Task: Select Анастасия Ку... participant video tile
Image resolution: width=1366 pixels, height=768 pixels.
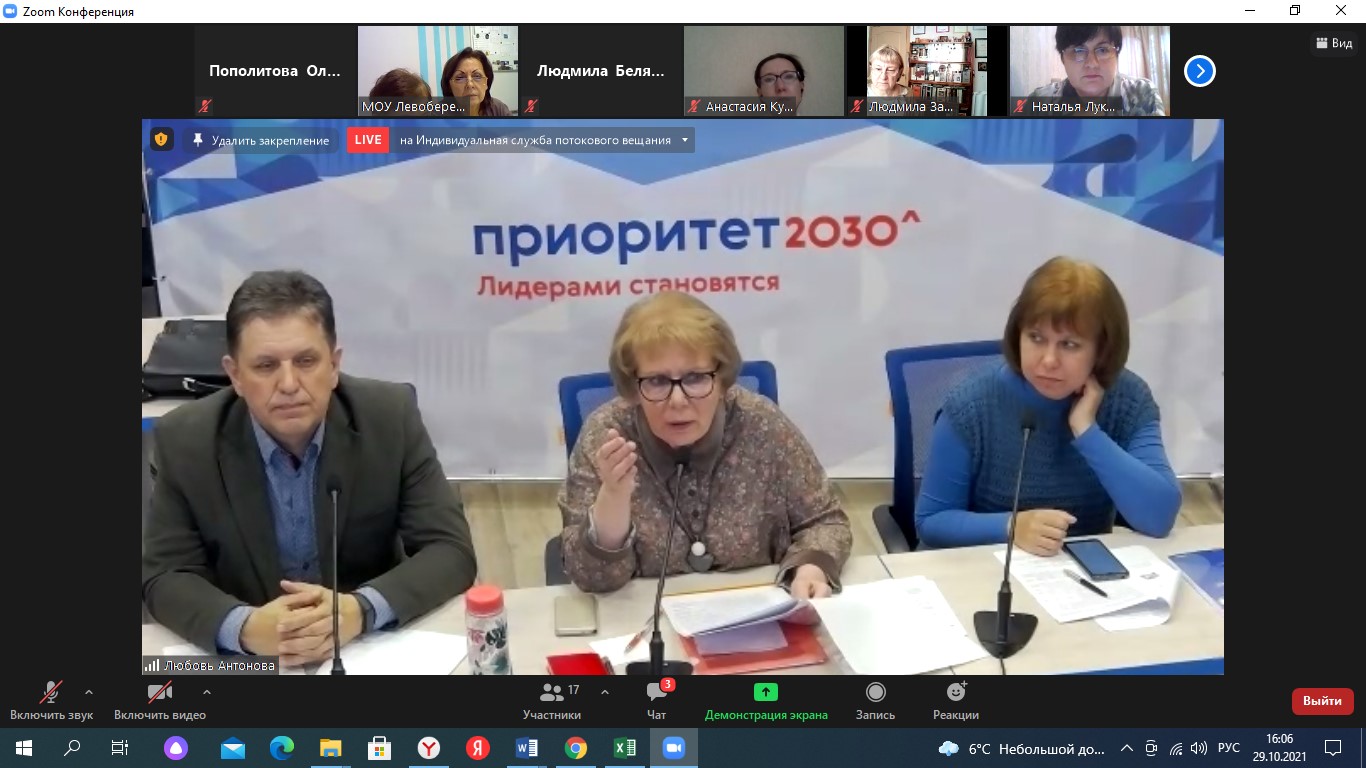Action: (764, 71)
